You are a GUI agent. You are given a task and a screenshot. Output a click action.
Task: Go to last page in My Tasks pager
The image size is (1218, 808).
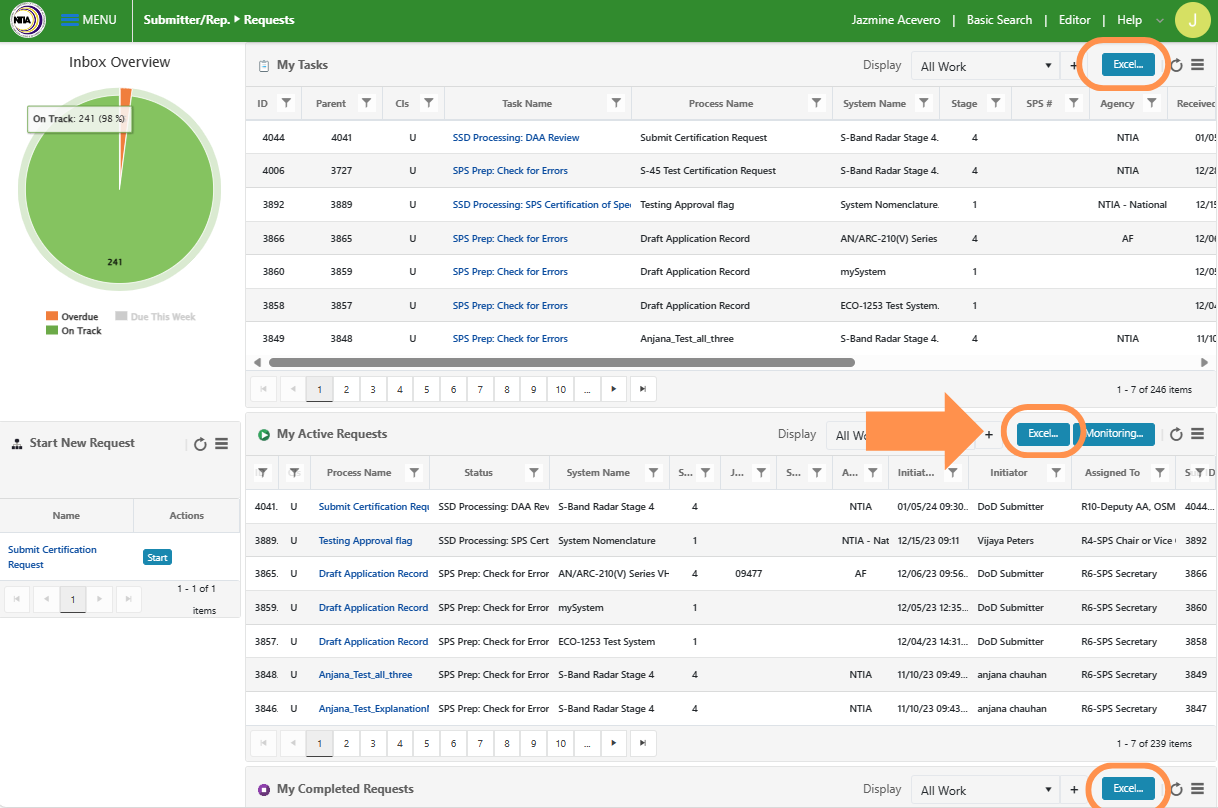[x=642, y=389]
